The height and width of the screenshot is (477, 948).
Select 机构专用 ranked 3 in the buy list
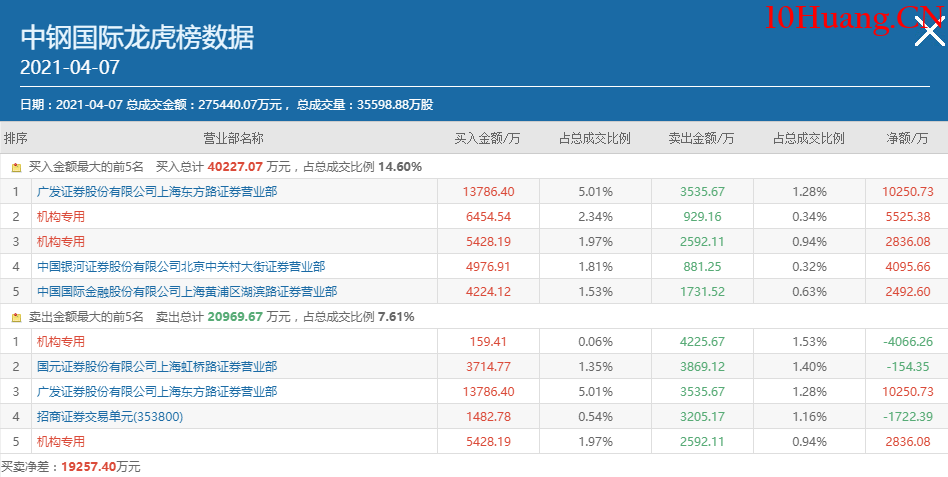[61, 242]
